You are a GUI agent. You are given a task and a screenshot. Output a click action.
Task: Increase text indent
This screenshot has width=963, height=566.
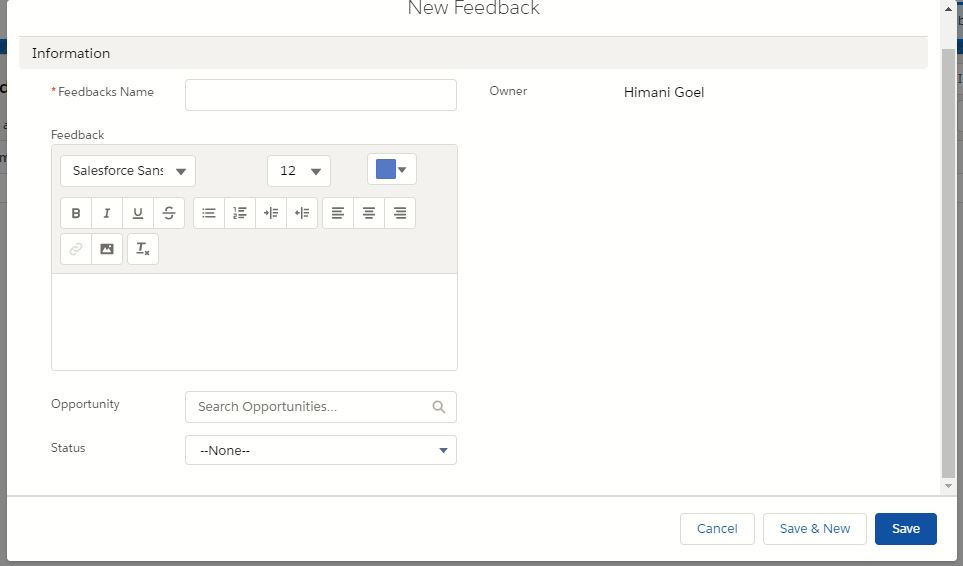(271, 213)
